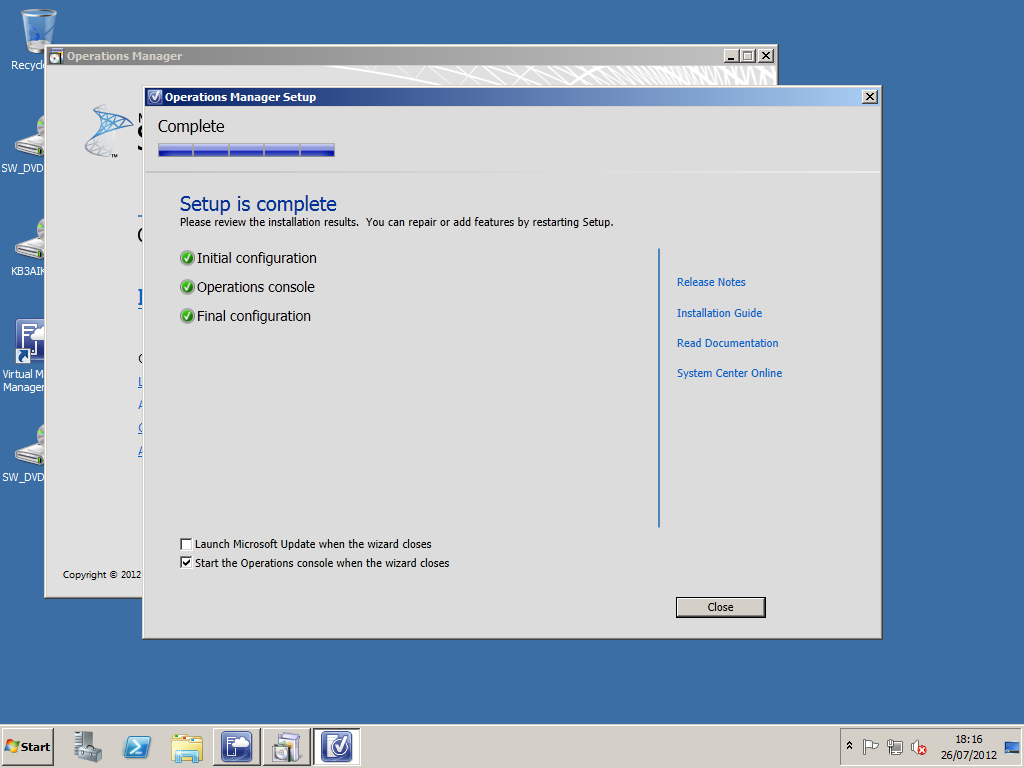1024x768 pixels.
Task: Click the Show desktop button in taskbar
Action: 1012,746
